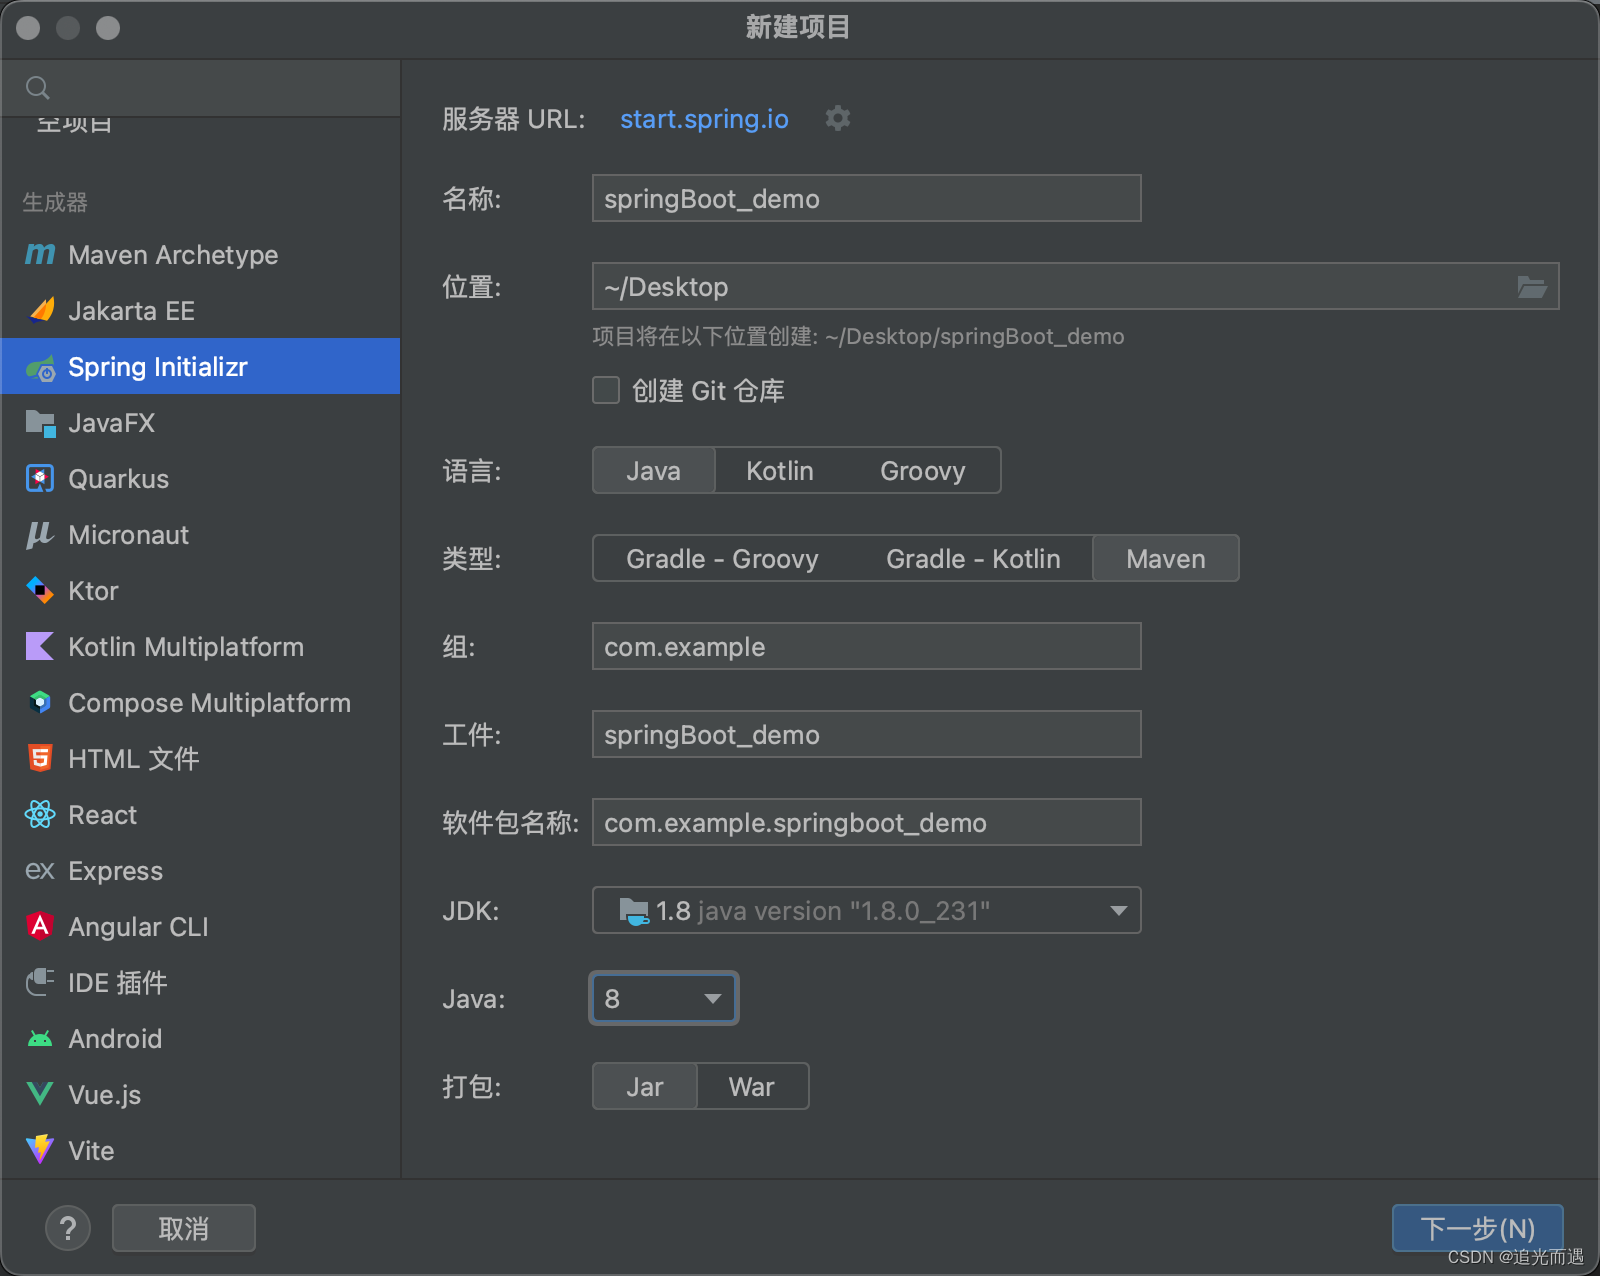Click the JavaFX icon
The height and width of the screenshot is (1276, 1600).
click(40, 424)
